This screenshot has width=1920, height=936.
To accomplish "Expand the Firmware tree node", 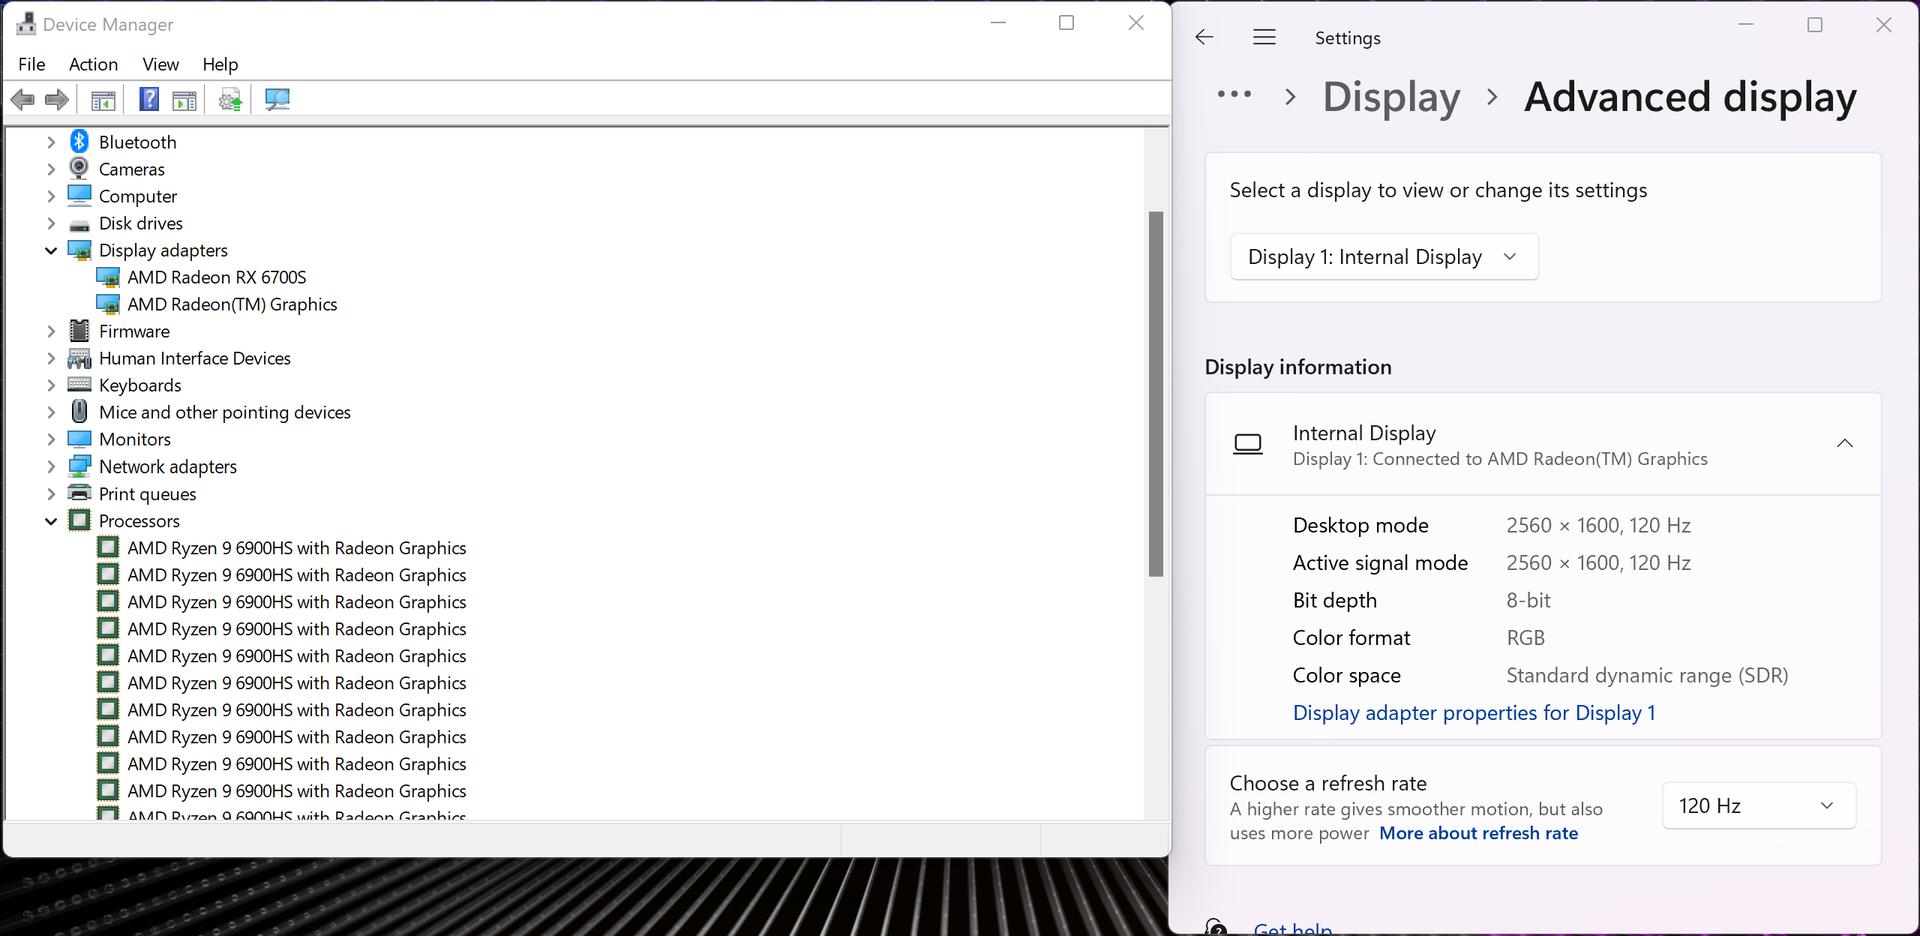I will click(51, 331).
